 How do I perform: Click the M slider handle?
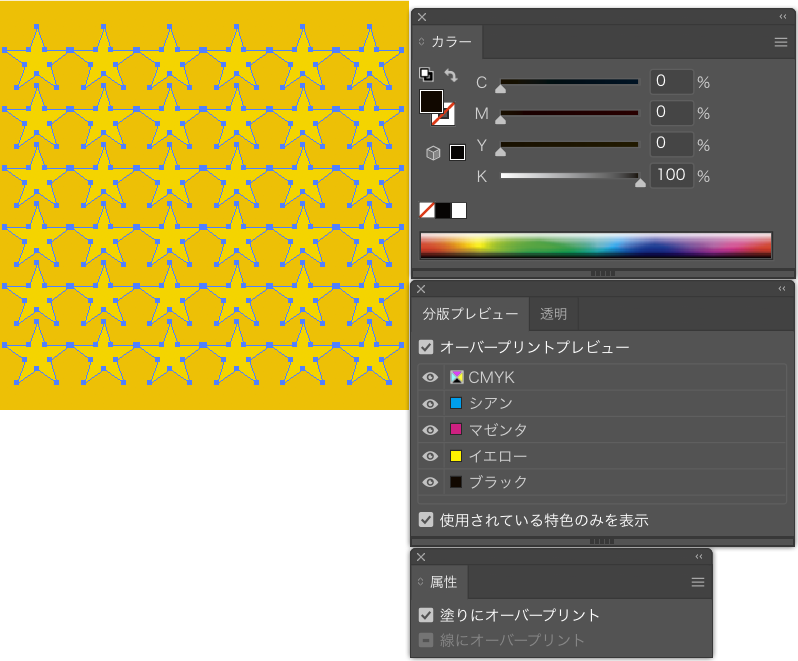(x=501, y=120)
